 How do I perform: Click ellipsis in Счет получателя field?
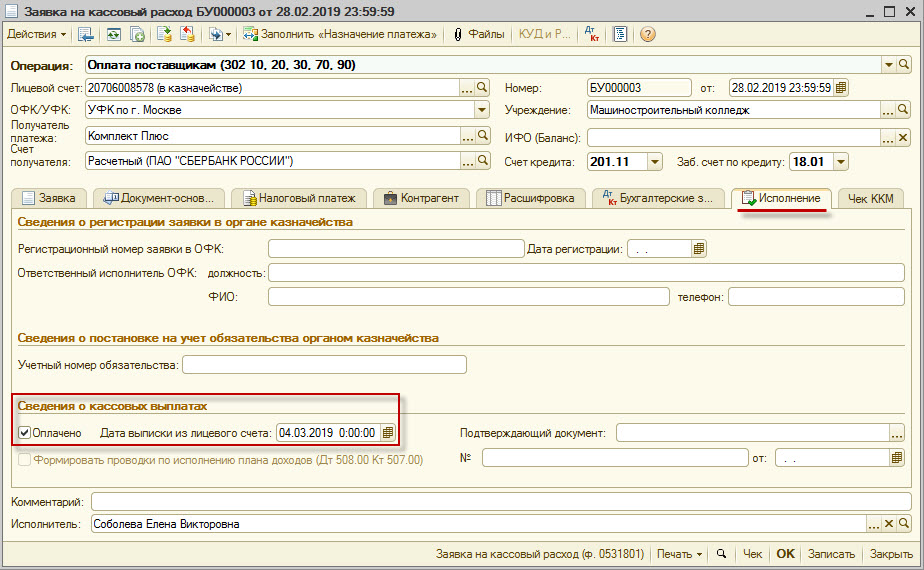(x=467, y=161)
